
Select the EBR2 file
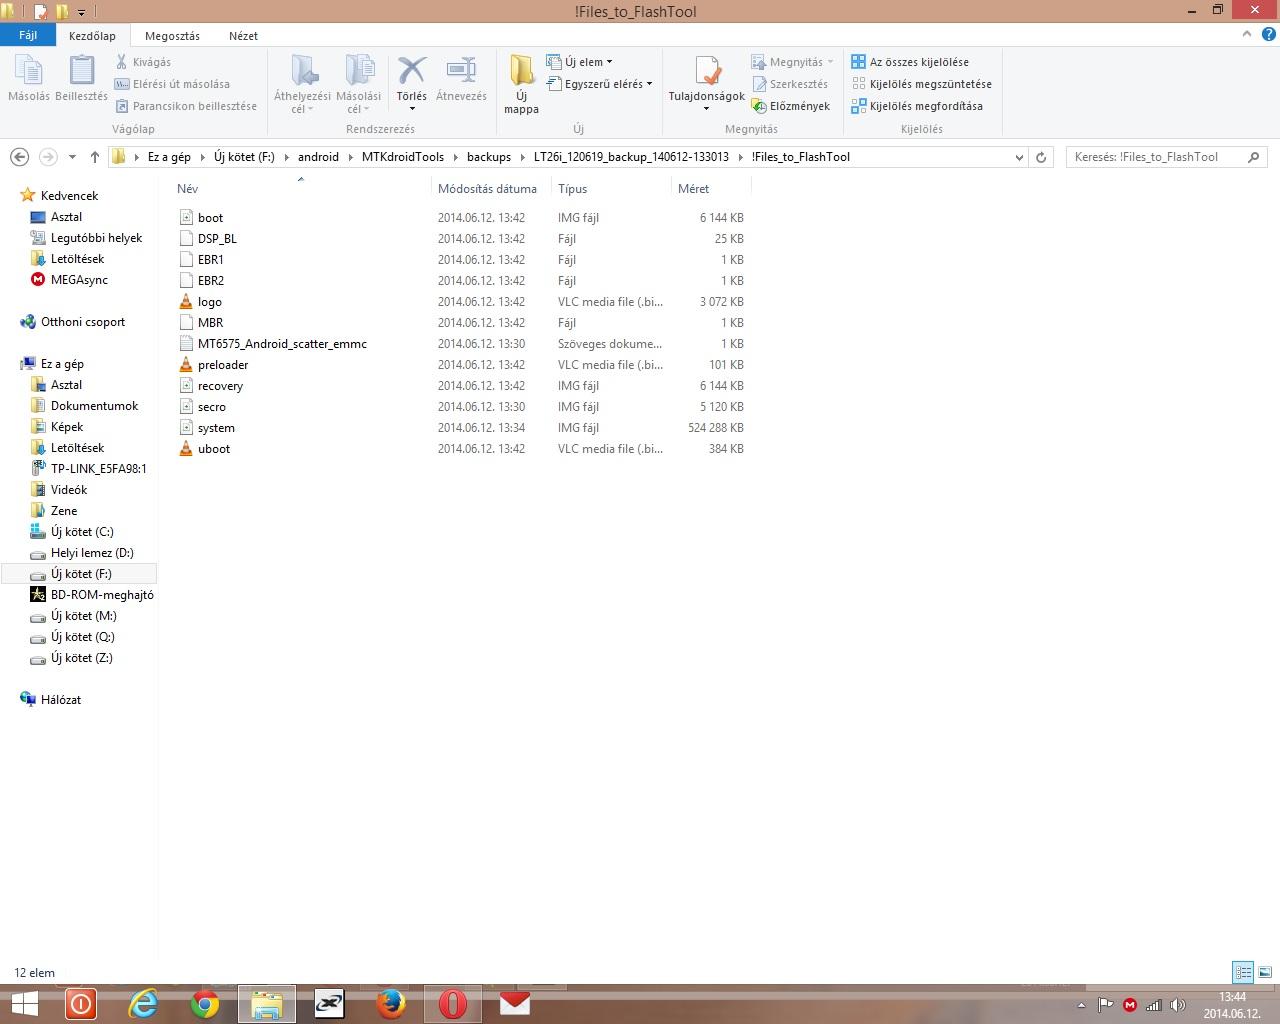pos(201,281)
